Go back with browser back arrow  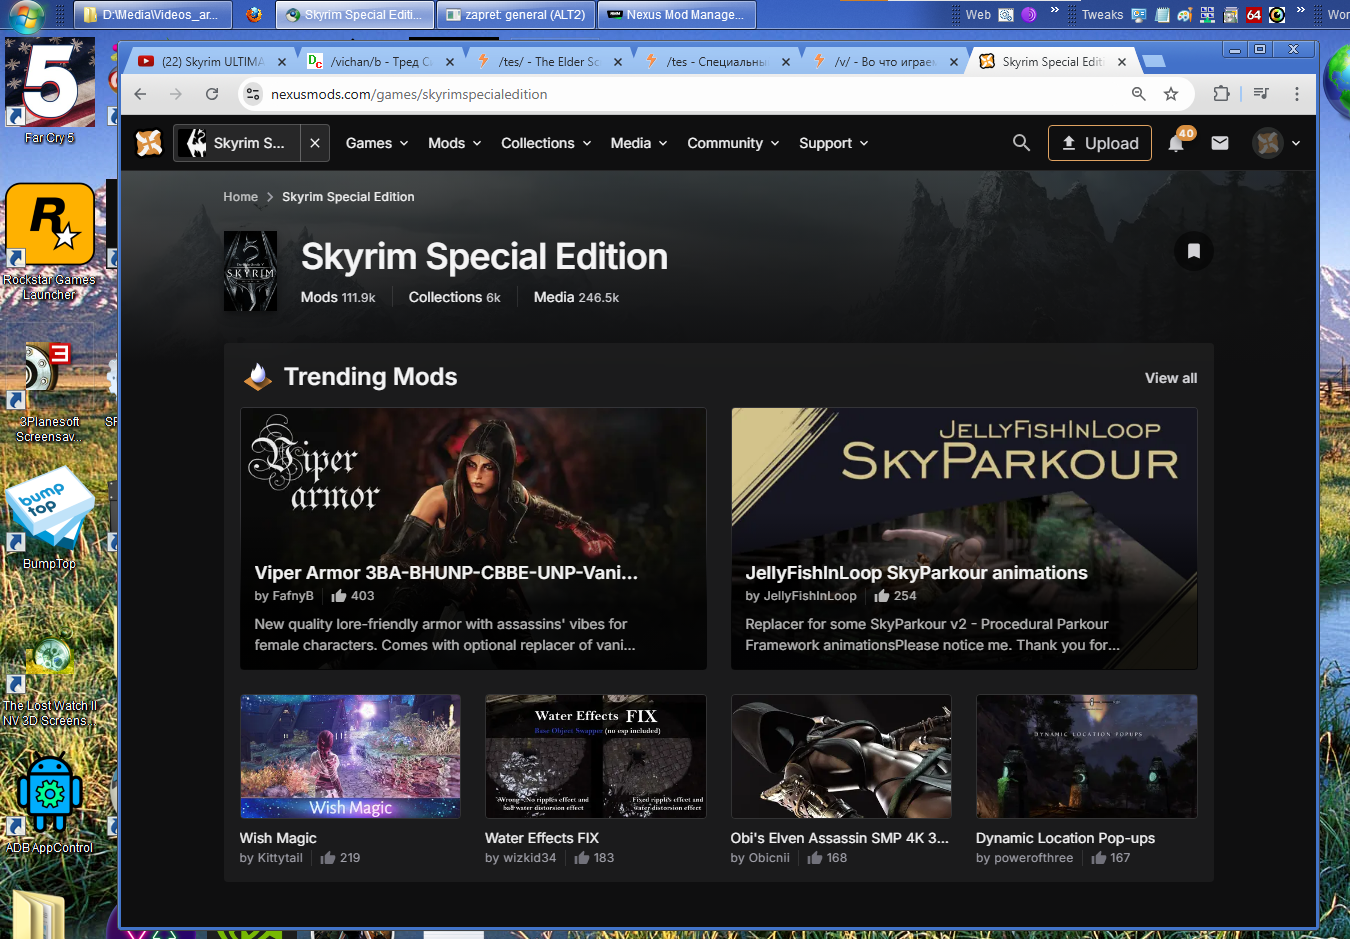pyautogui.click(x=140, y=94)
